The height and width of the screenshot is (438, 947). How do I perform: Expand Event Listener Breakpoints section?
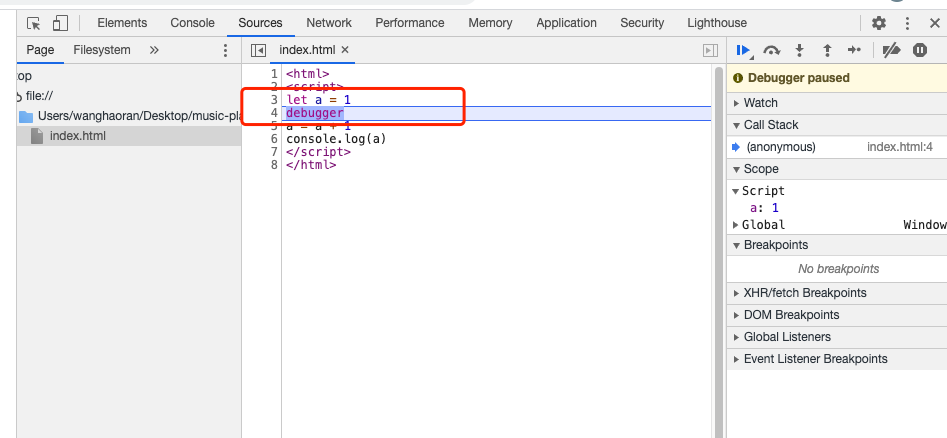click(837, 359)
